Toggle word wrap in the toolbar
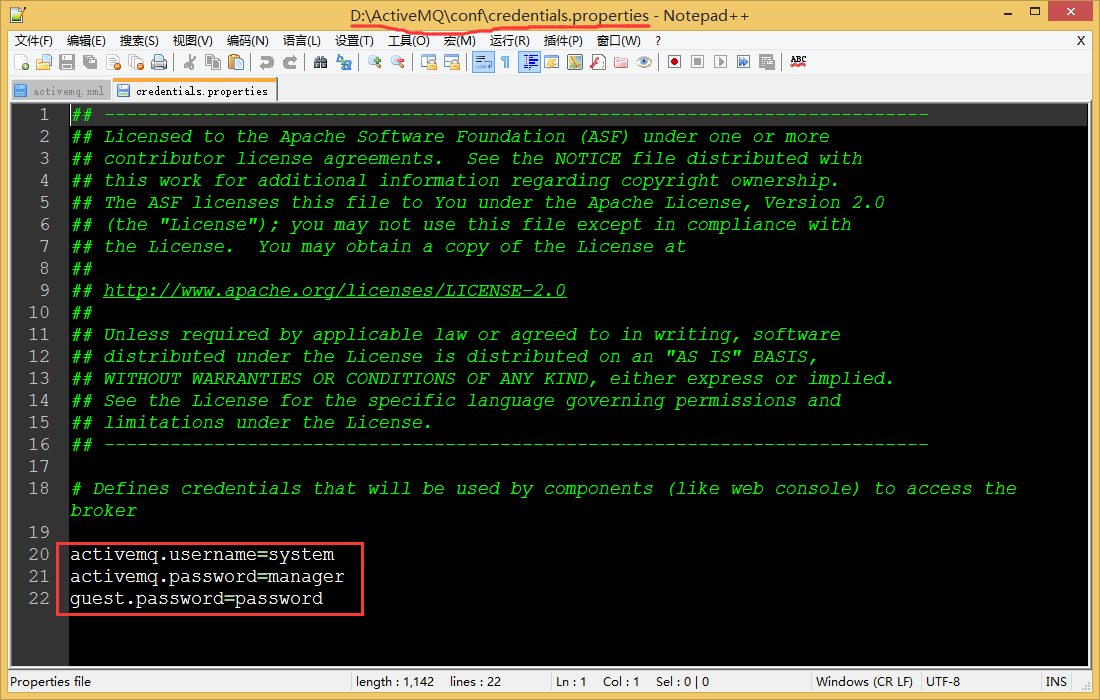The width and height of the screenshot is (1100, 700). (x=483, y=62)
